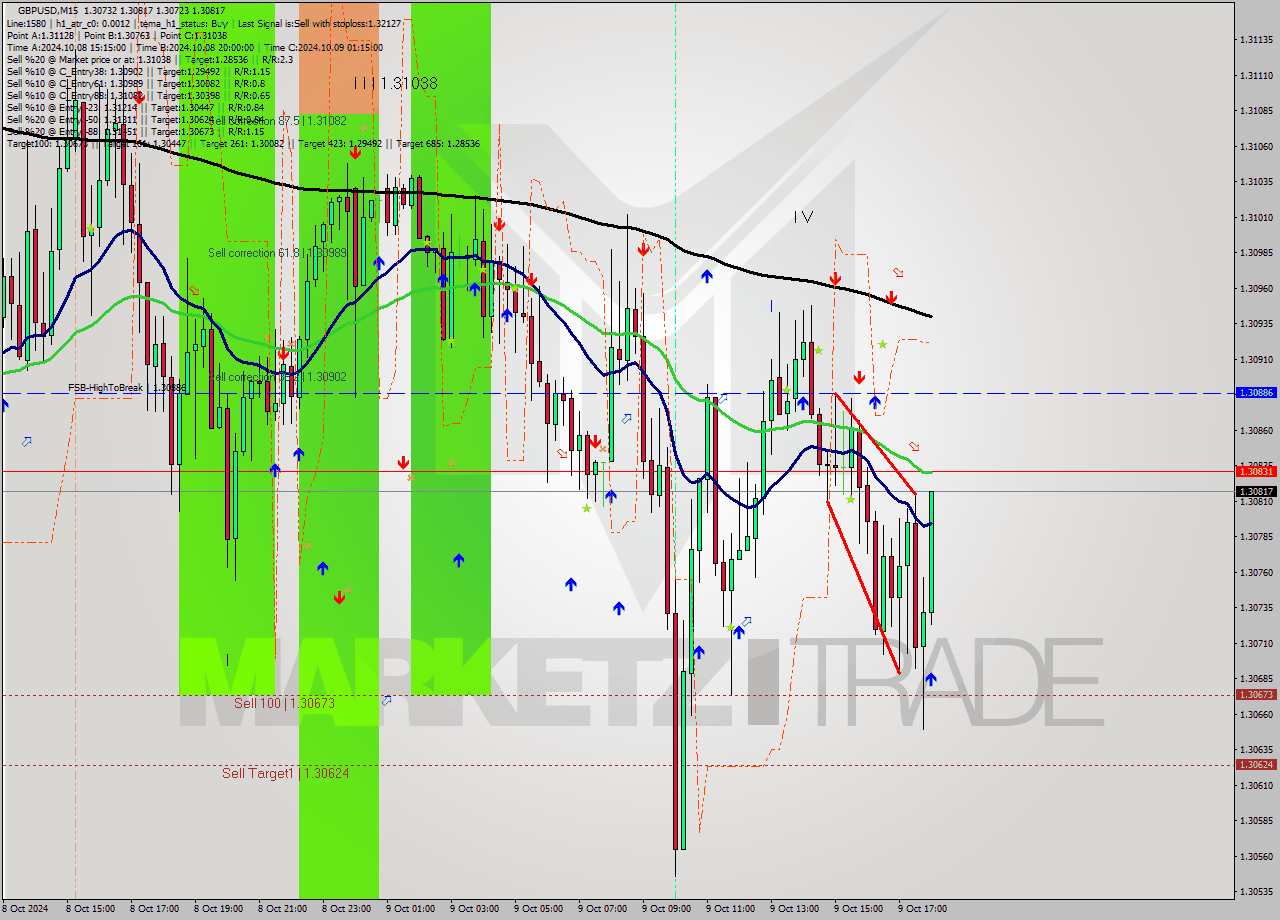This screenshot has width=1280, height=920.
Task: Click the '9 Oct 11:00' time axis label
Action: [x=730, y=909]
